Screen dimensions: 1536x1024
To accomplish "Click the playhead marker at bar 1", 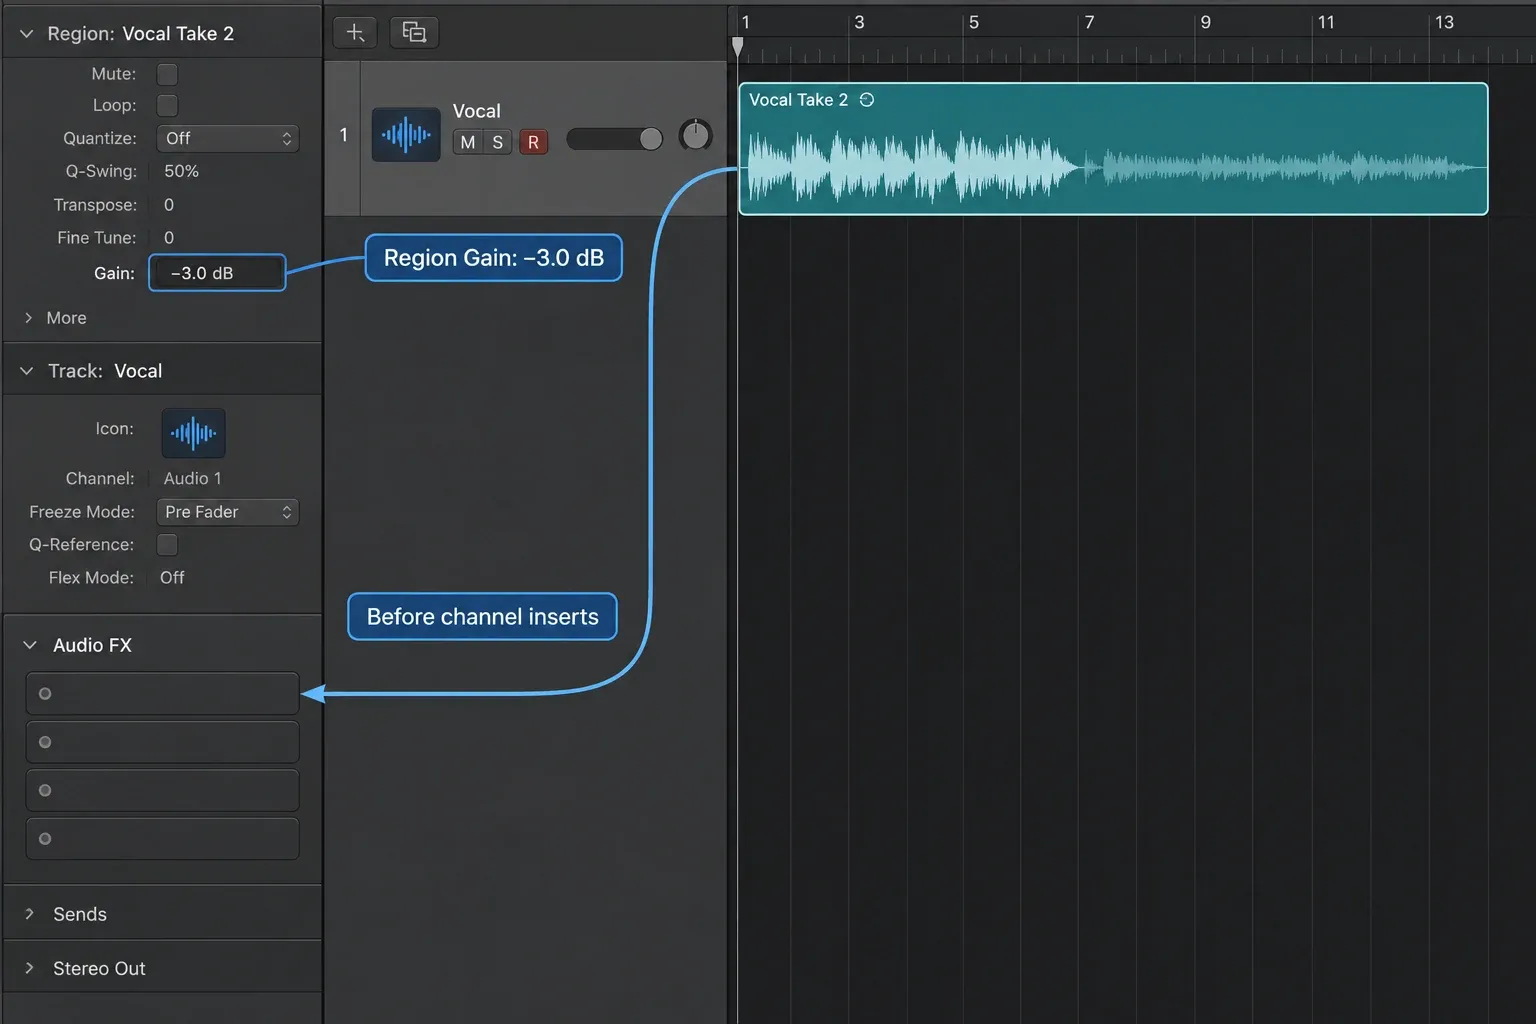I will tap(738, 46).
